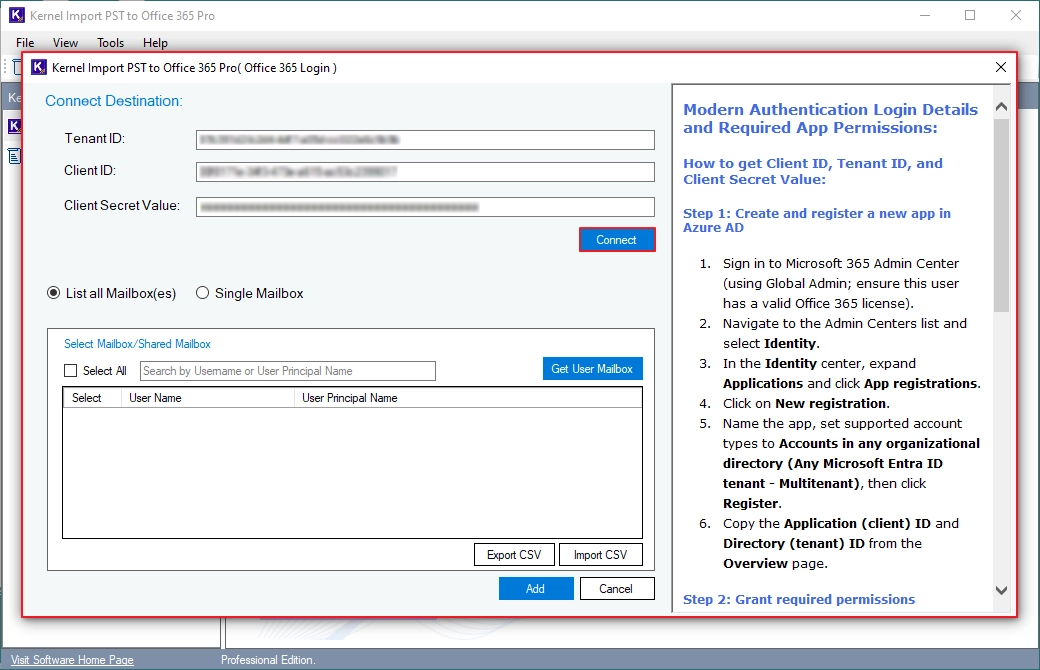This screenshot has height=670, width=1040.
Task: Click the Tenant ID input field
Action: tap(425, 140)
